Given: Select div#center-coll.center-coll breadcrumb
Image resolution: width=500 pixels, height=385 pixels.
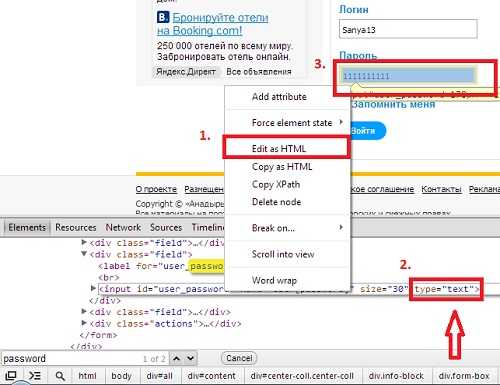Looking at the screenshot, I should (302, 376).
